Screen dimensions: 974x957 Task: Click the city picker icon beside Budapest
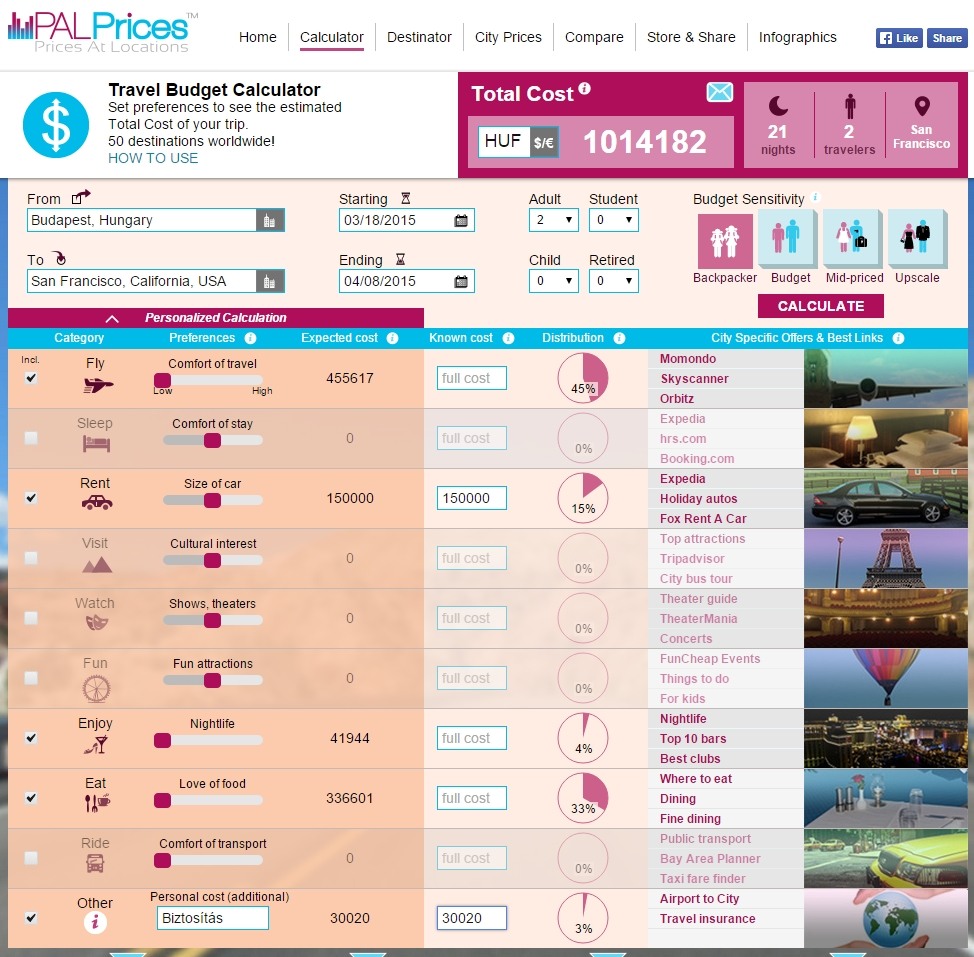point(270,221)
